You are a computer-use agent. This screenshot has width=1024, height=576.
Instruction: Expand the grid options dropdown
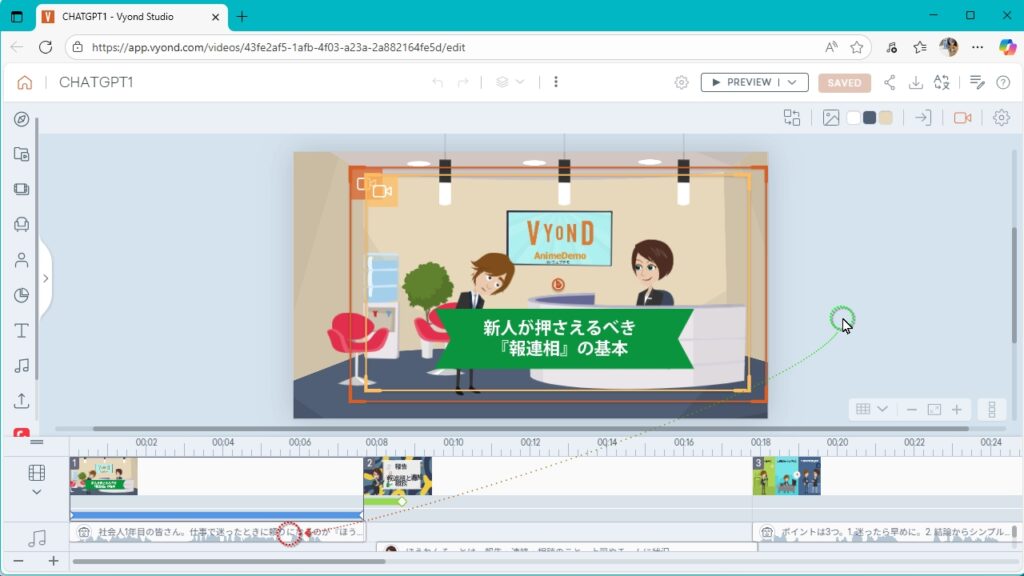[x=882, y=409]
